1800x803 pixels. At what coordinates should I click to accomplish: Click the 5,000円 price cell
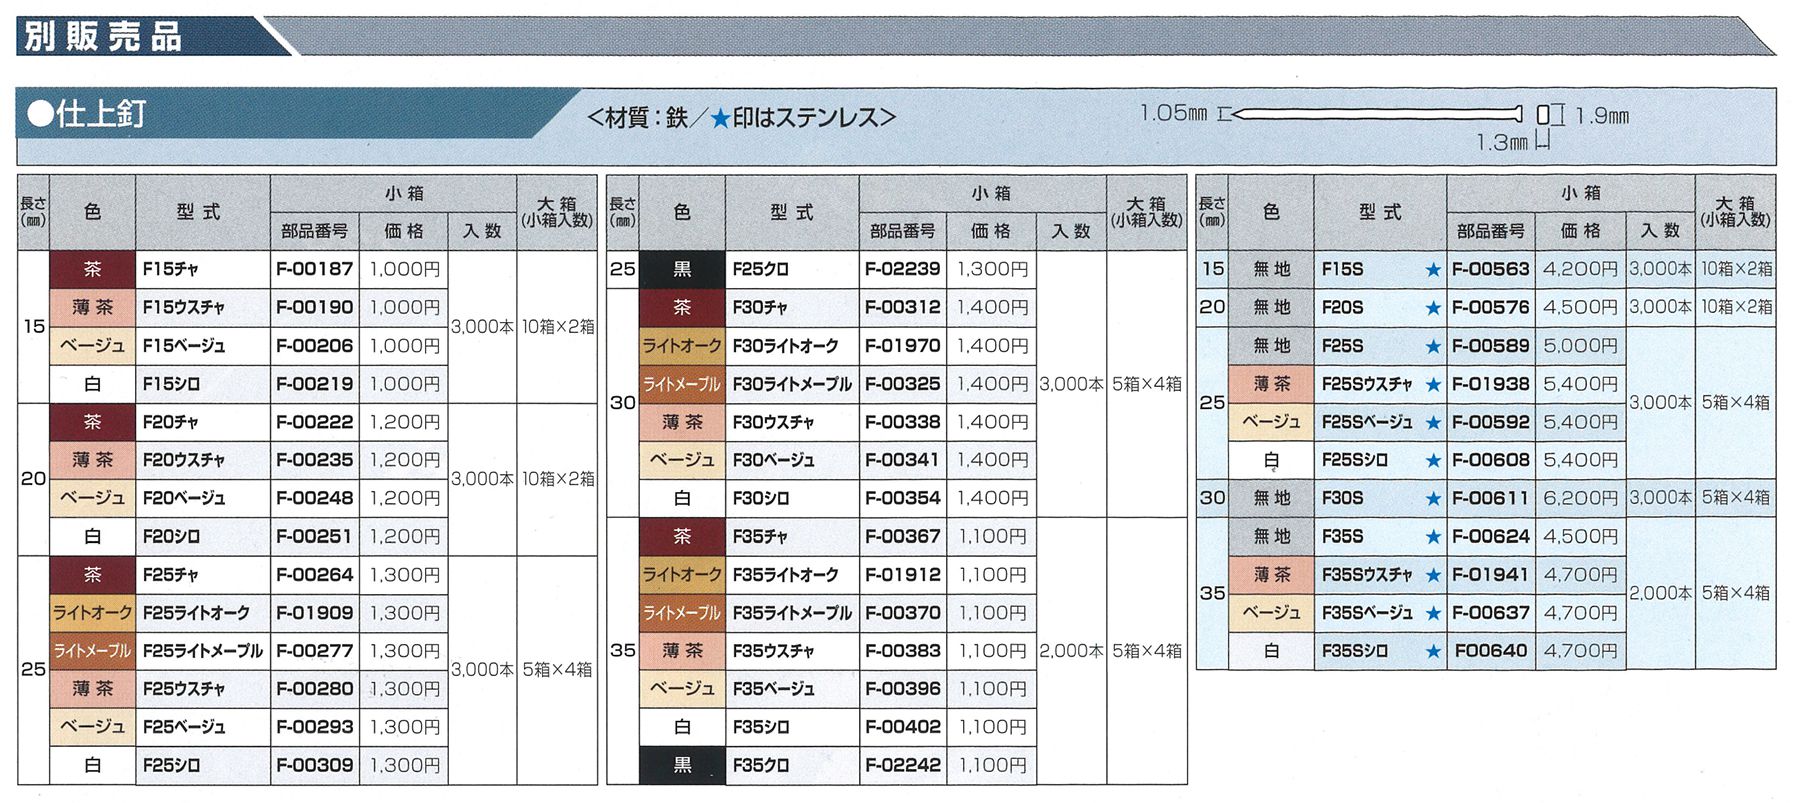(x=1581, y=346)
